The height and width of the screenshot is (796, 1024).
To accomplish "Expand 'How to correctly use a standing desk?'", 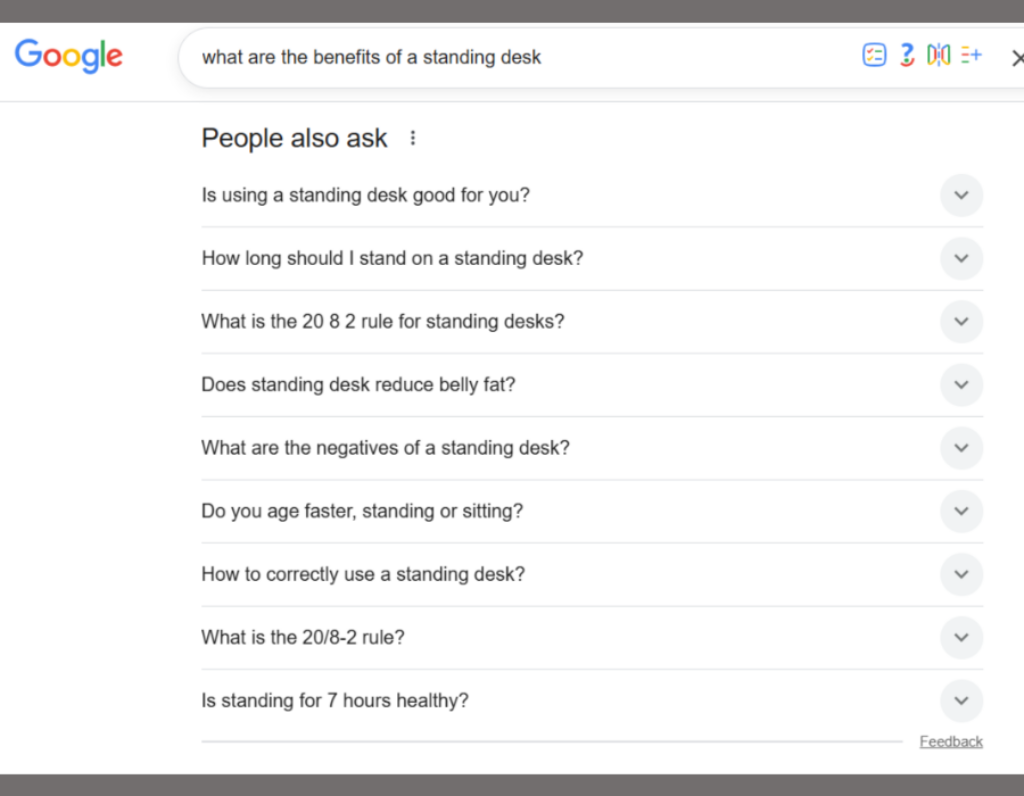I will tap(961, 574).
